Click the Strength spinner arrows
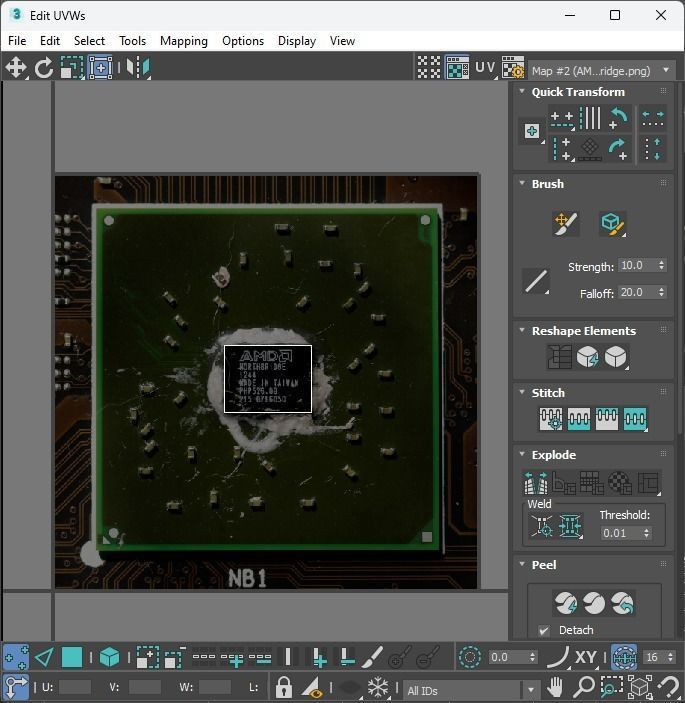Image resolution: width=685 pixels, height=703 pixels. pos(661,265)
